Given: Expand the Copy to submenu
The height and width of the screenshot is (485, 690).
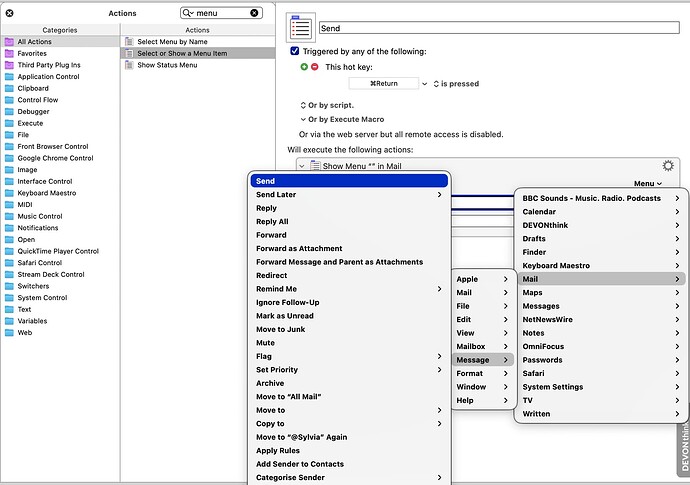Looking at the screenshot, I should (x=440, y=423).
